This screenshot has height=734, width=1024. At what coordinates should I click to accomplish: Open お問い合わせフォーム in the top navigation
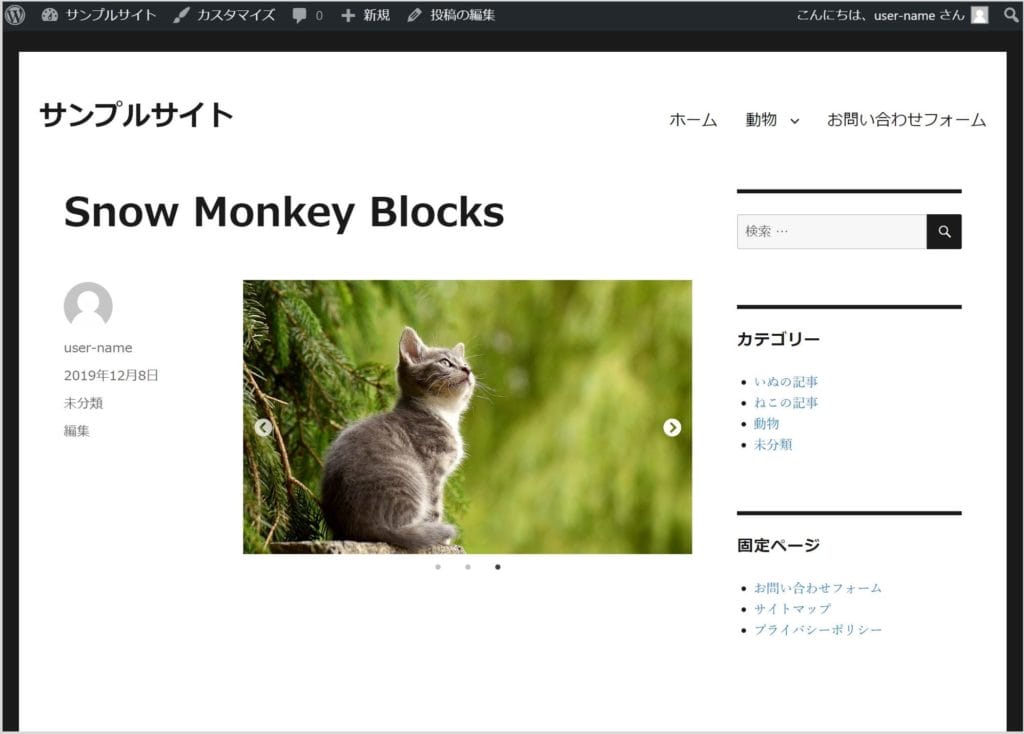pos(906,120)
